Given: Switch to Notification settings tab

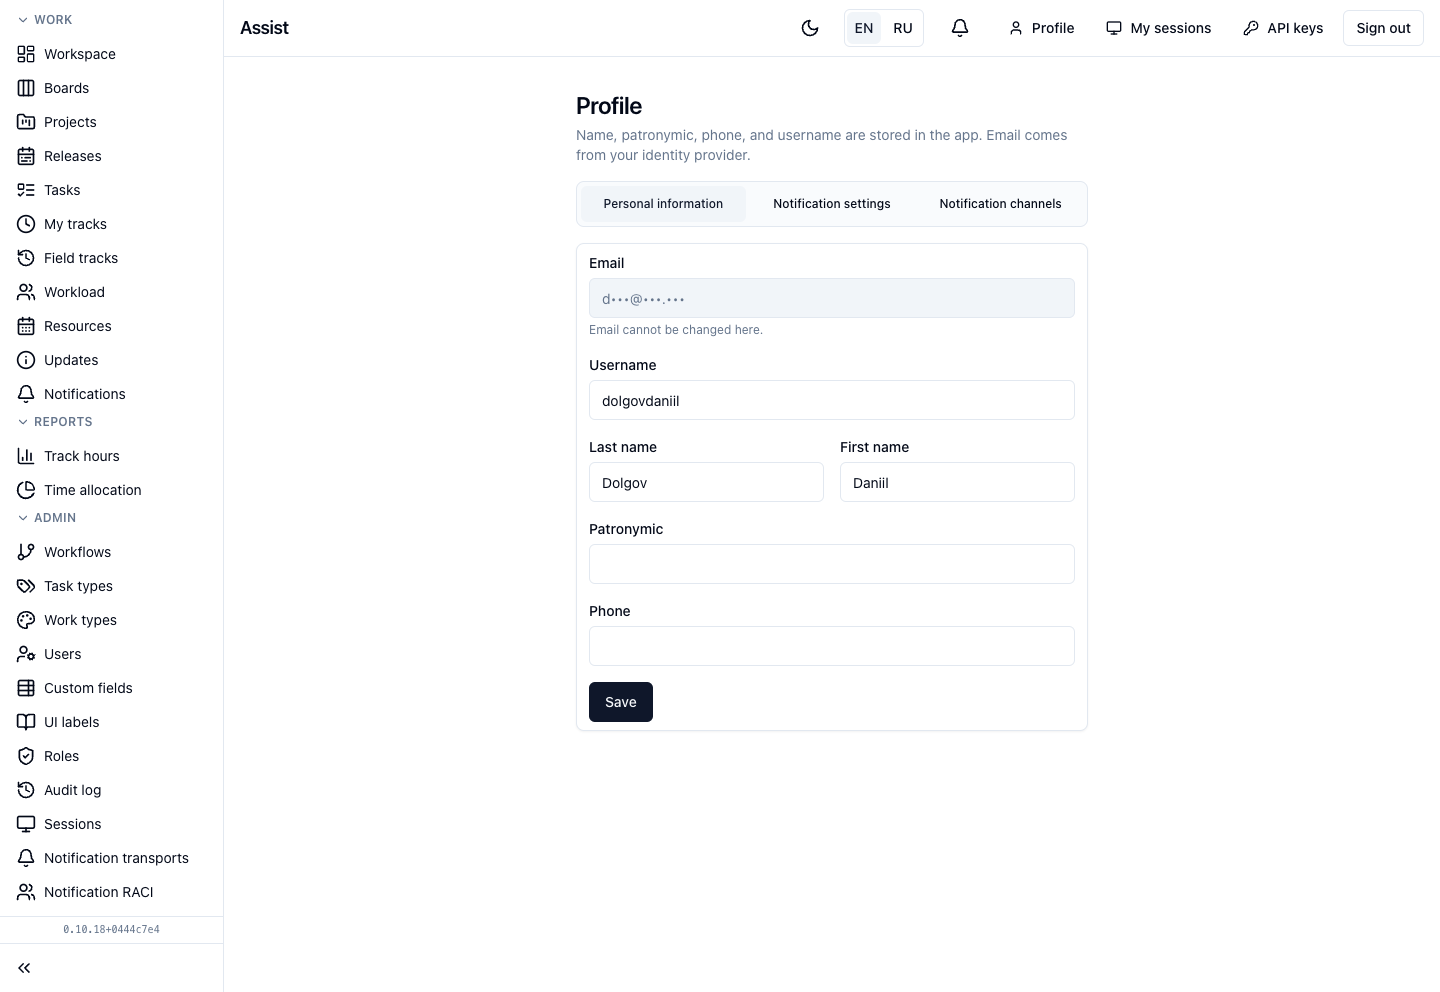Looking at the screenshot, I should tap(832, 204).
